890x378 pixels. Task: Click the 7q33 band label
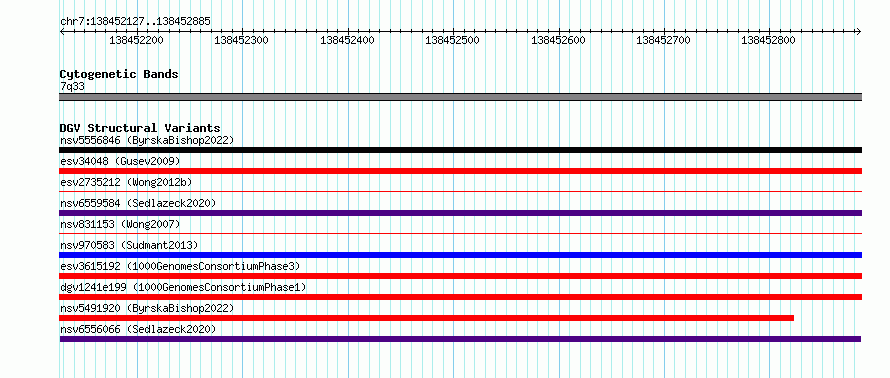[73, 86]
